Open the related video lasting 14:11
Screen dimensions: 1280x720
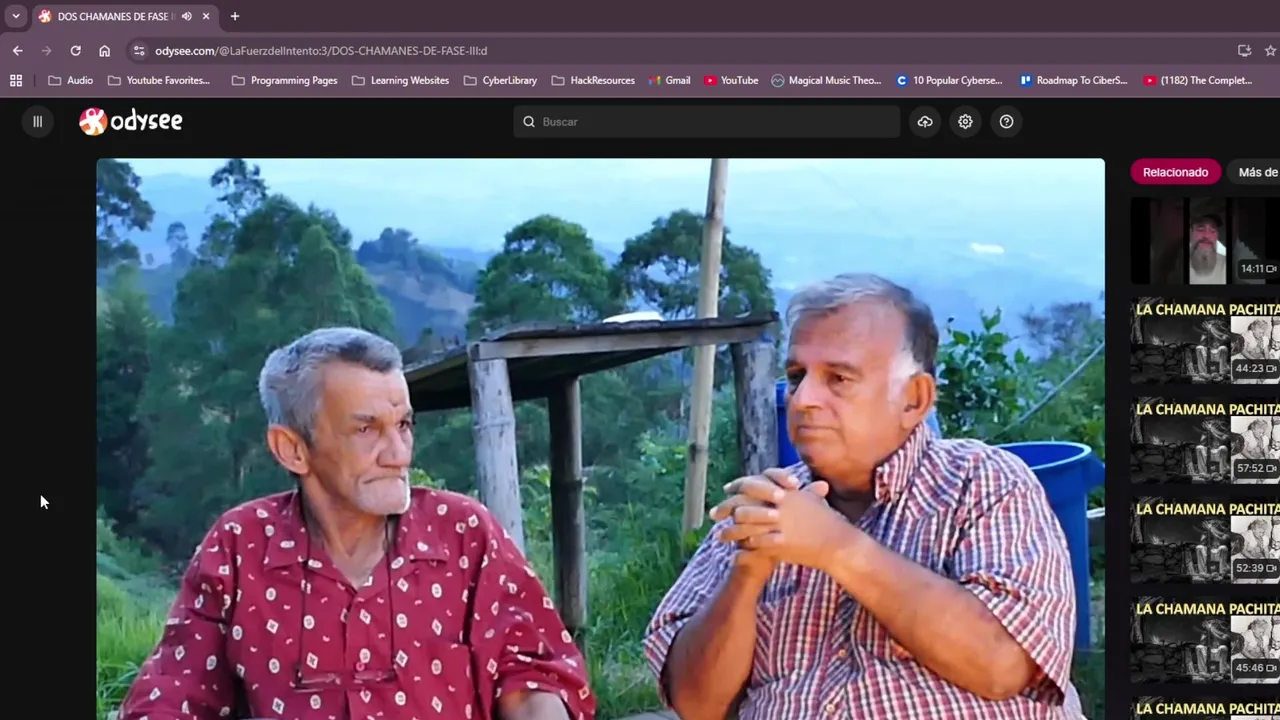1205,241
